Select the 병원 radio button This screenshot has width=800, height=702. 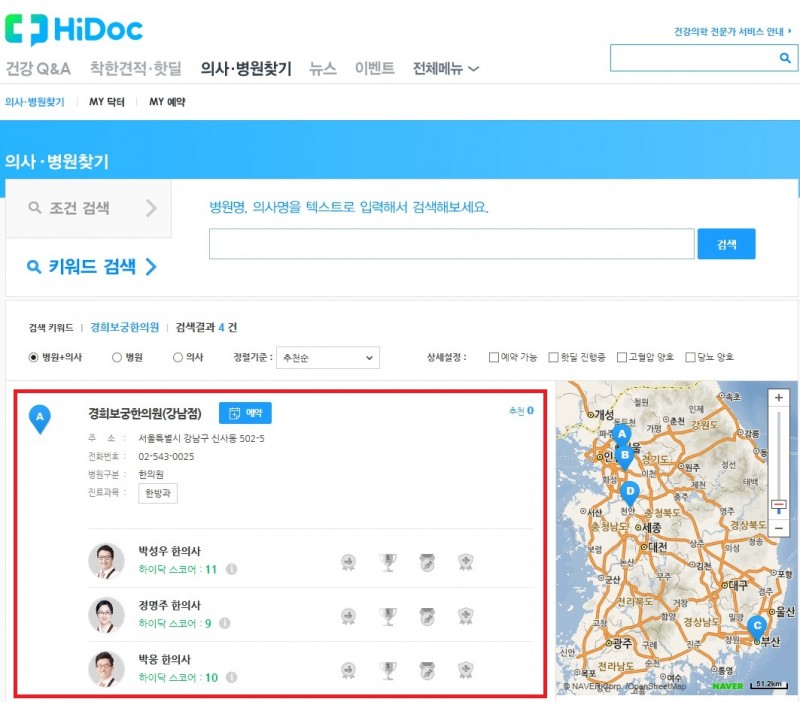117,357
